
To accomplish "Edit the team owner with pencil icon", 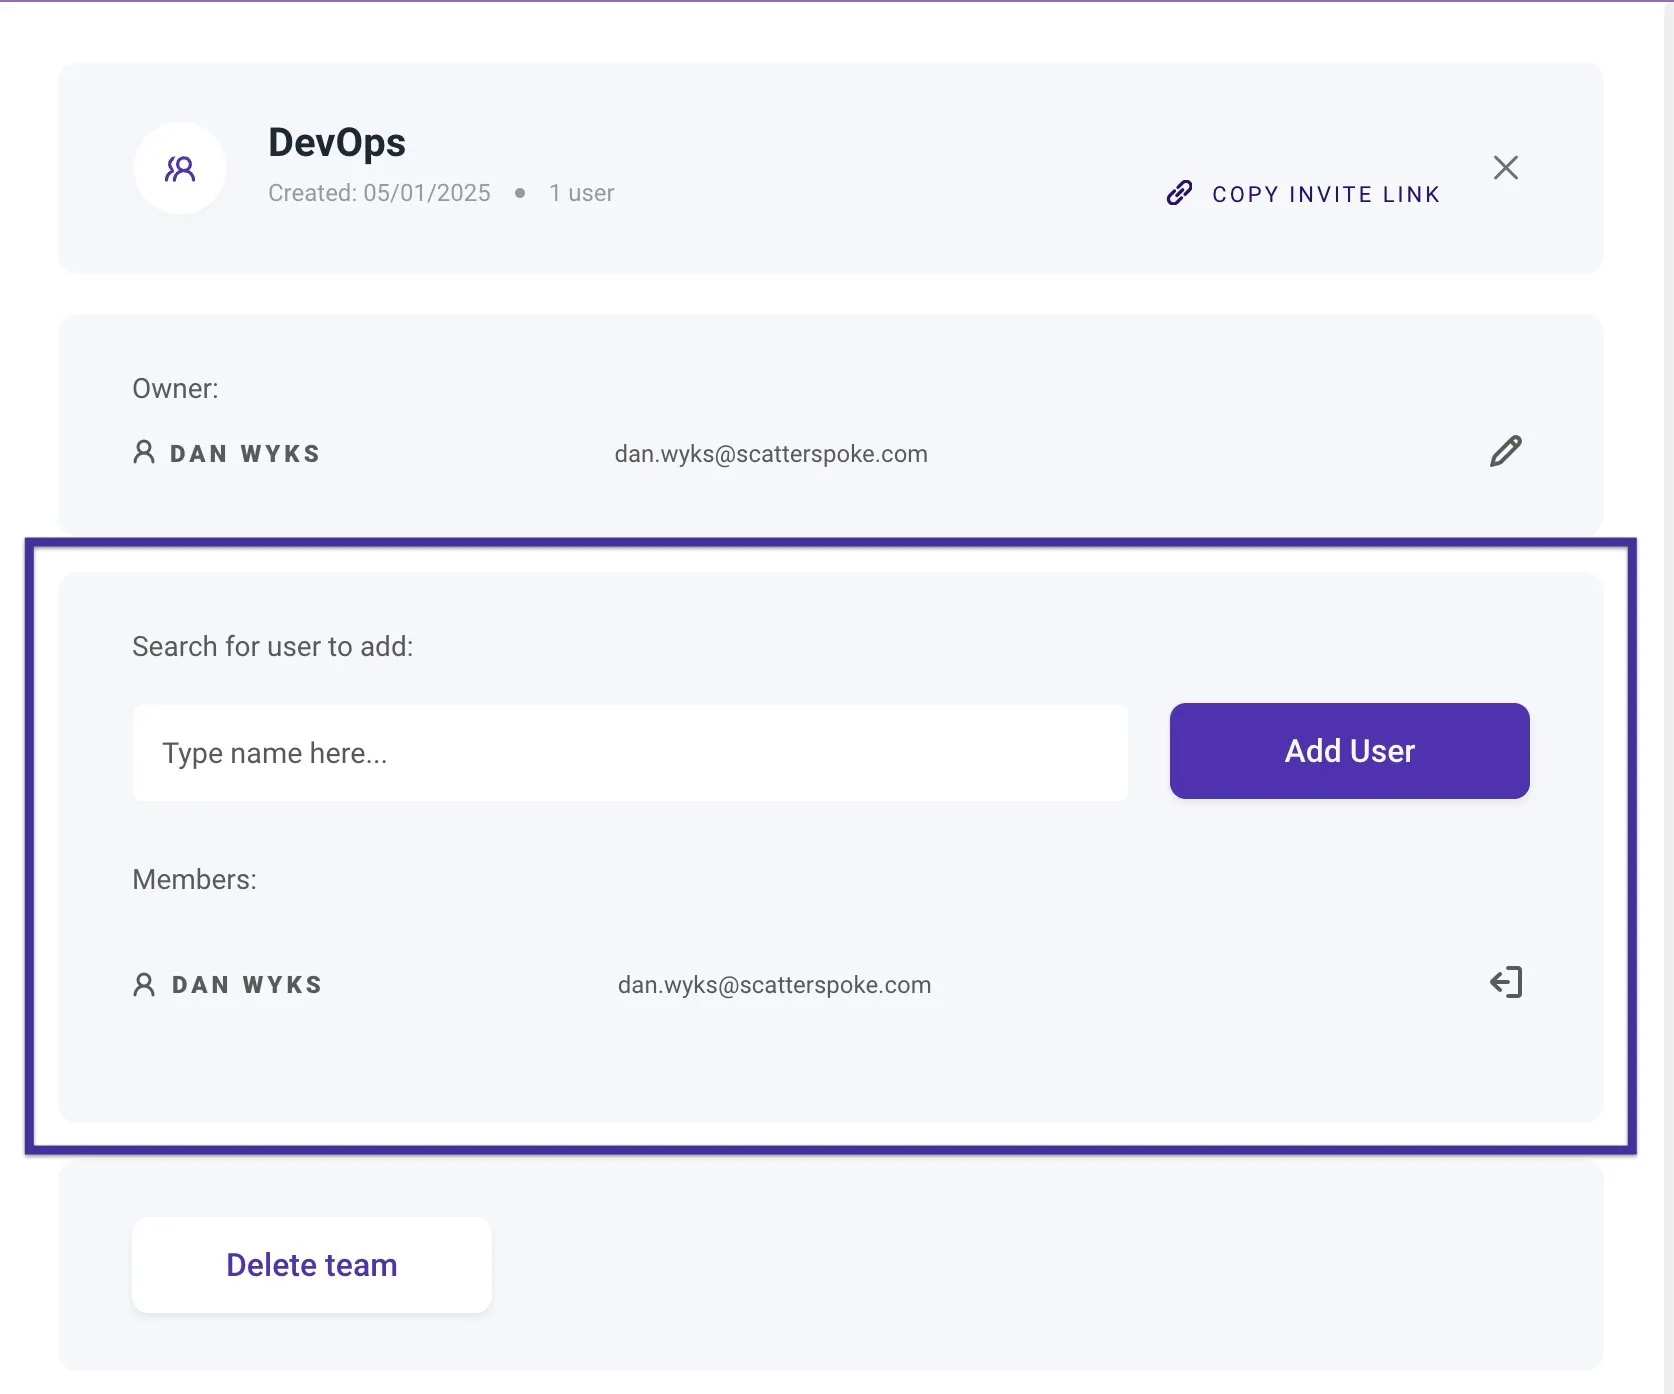I will [x=1505, y=452].
